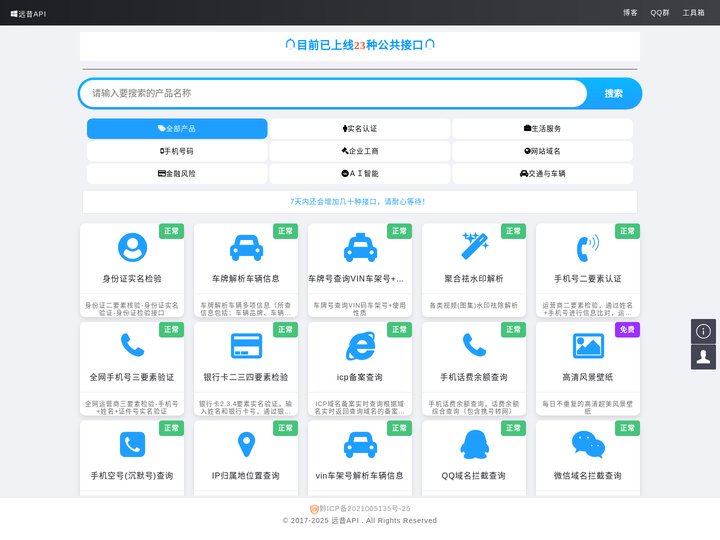Viewport: 720px width, 540px height.
Task: Click the user profile icon on right sidebar
Action: pyautogui.click(x=703, y=357)
